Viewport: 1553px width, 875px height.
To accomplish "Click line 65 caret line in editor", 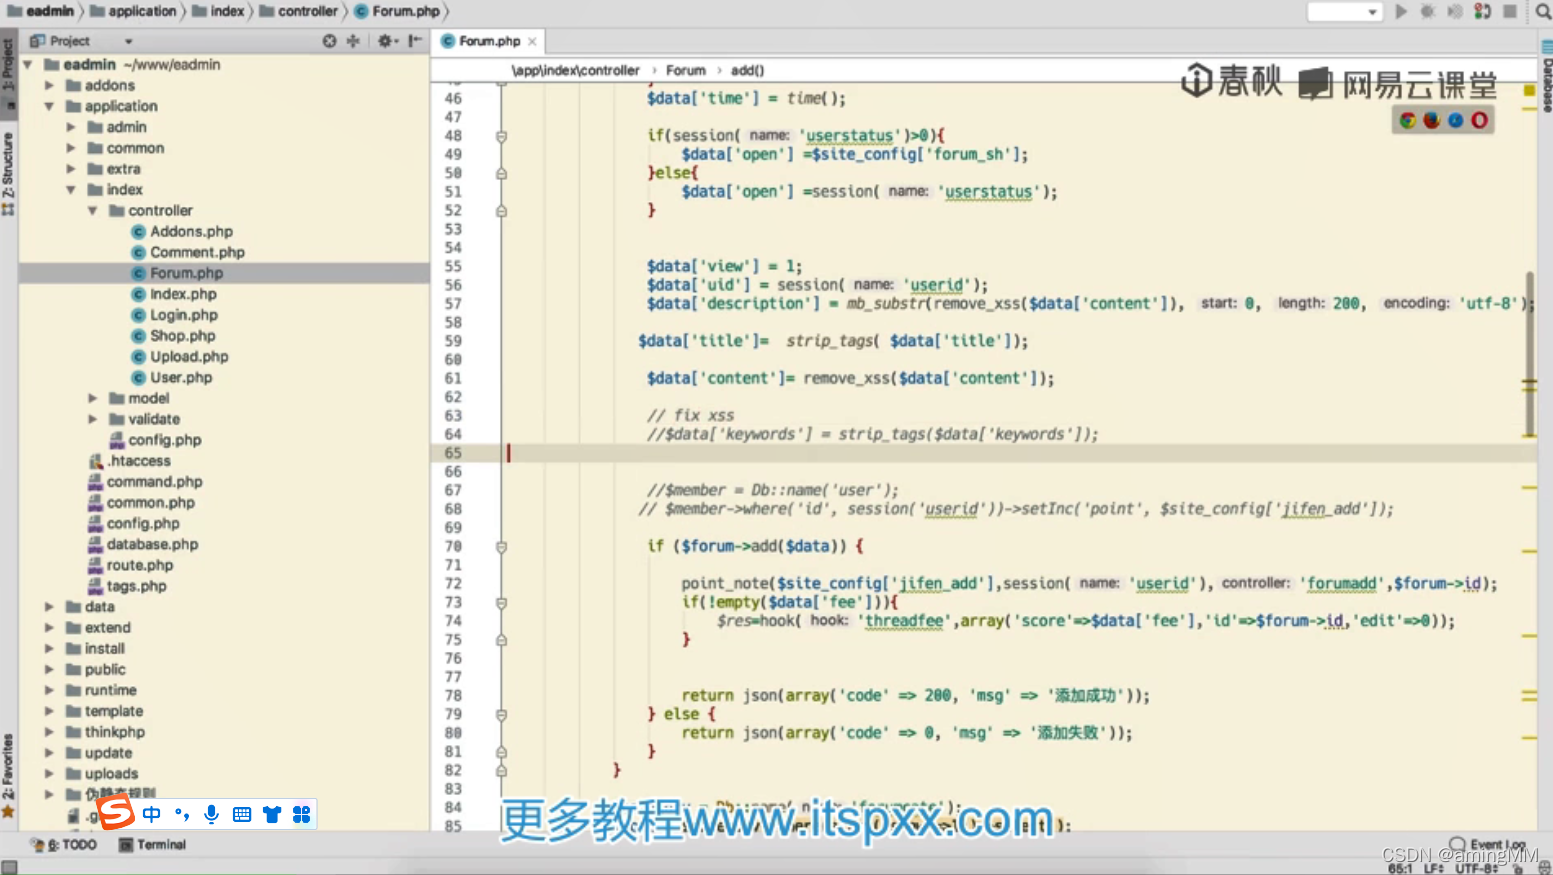I will pyautogui.click(x=984, y=453).
